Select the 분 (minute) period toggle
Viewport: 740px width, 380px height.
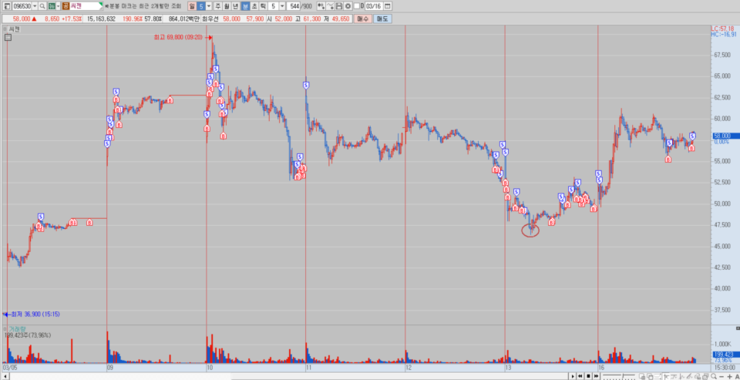[x=245, y=6]
